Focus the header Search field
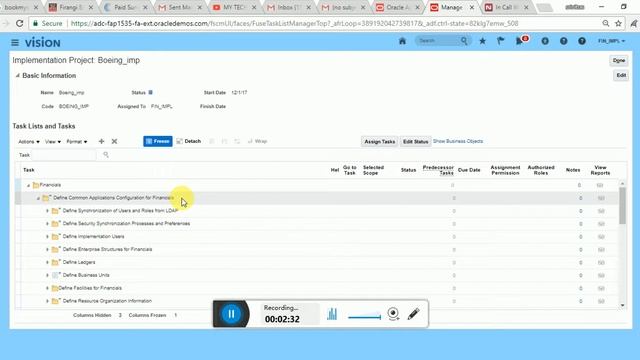This screenshot has height=360, width=640. click(438, 41)
